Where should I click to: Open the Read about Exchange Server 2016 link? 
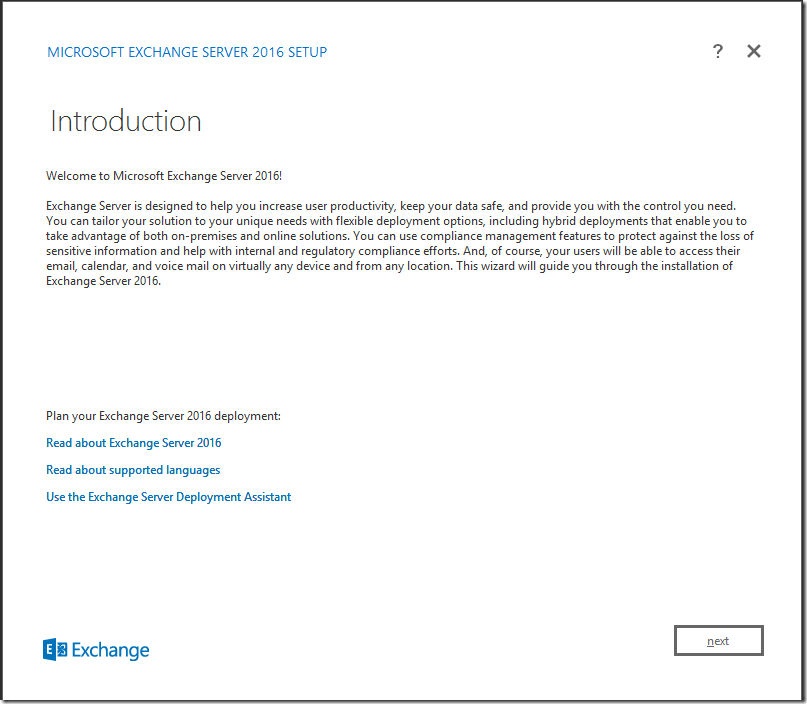tap(134, 443)
